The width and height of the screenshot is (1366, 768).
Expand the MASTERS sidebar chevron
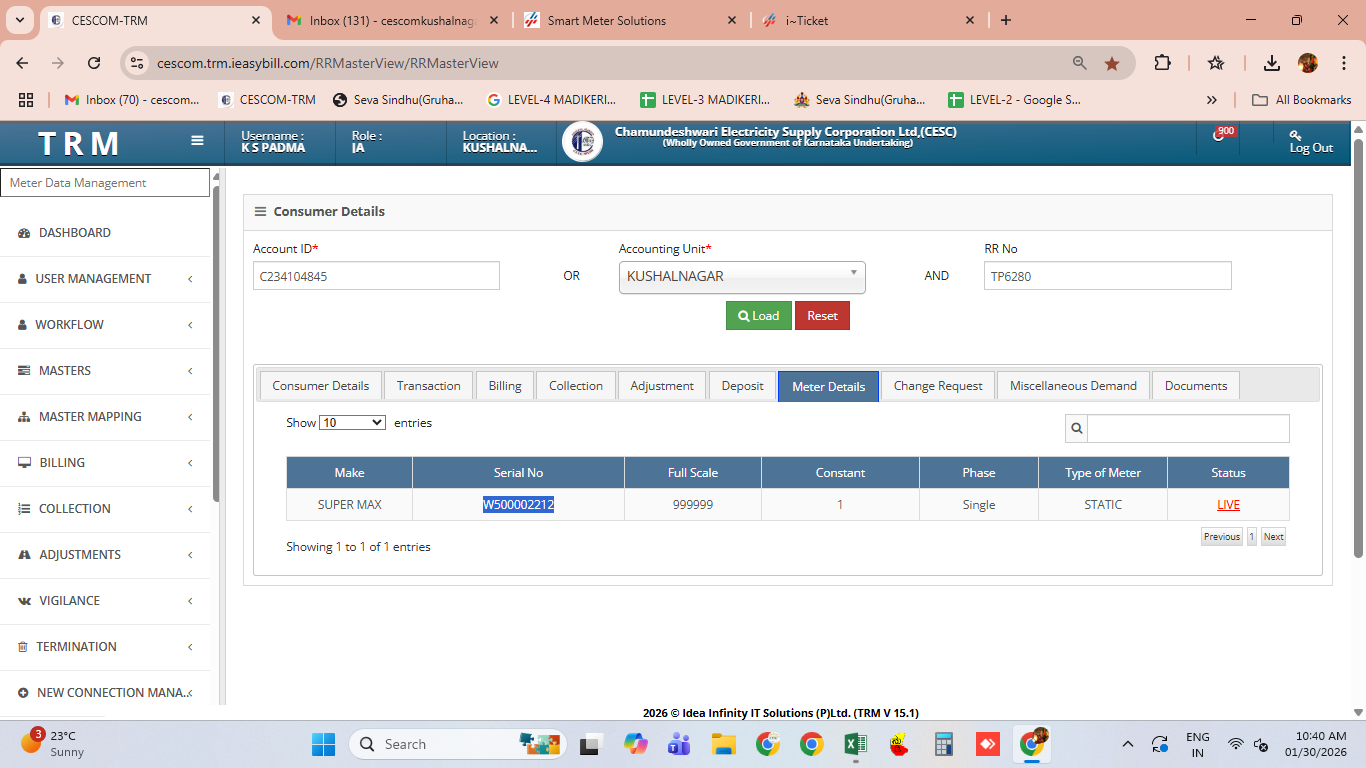pyautogui.click(x=190, y=371)
